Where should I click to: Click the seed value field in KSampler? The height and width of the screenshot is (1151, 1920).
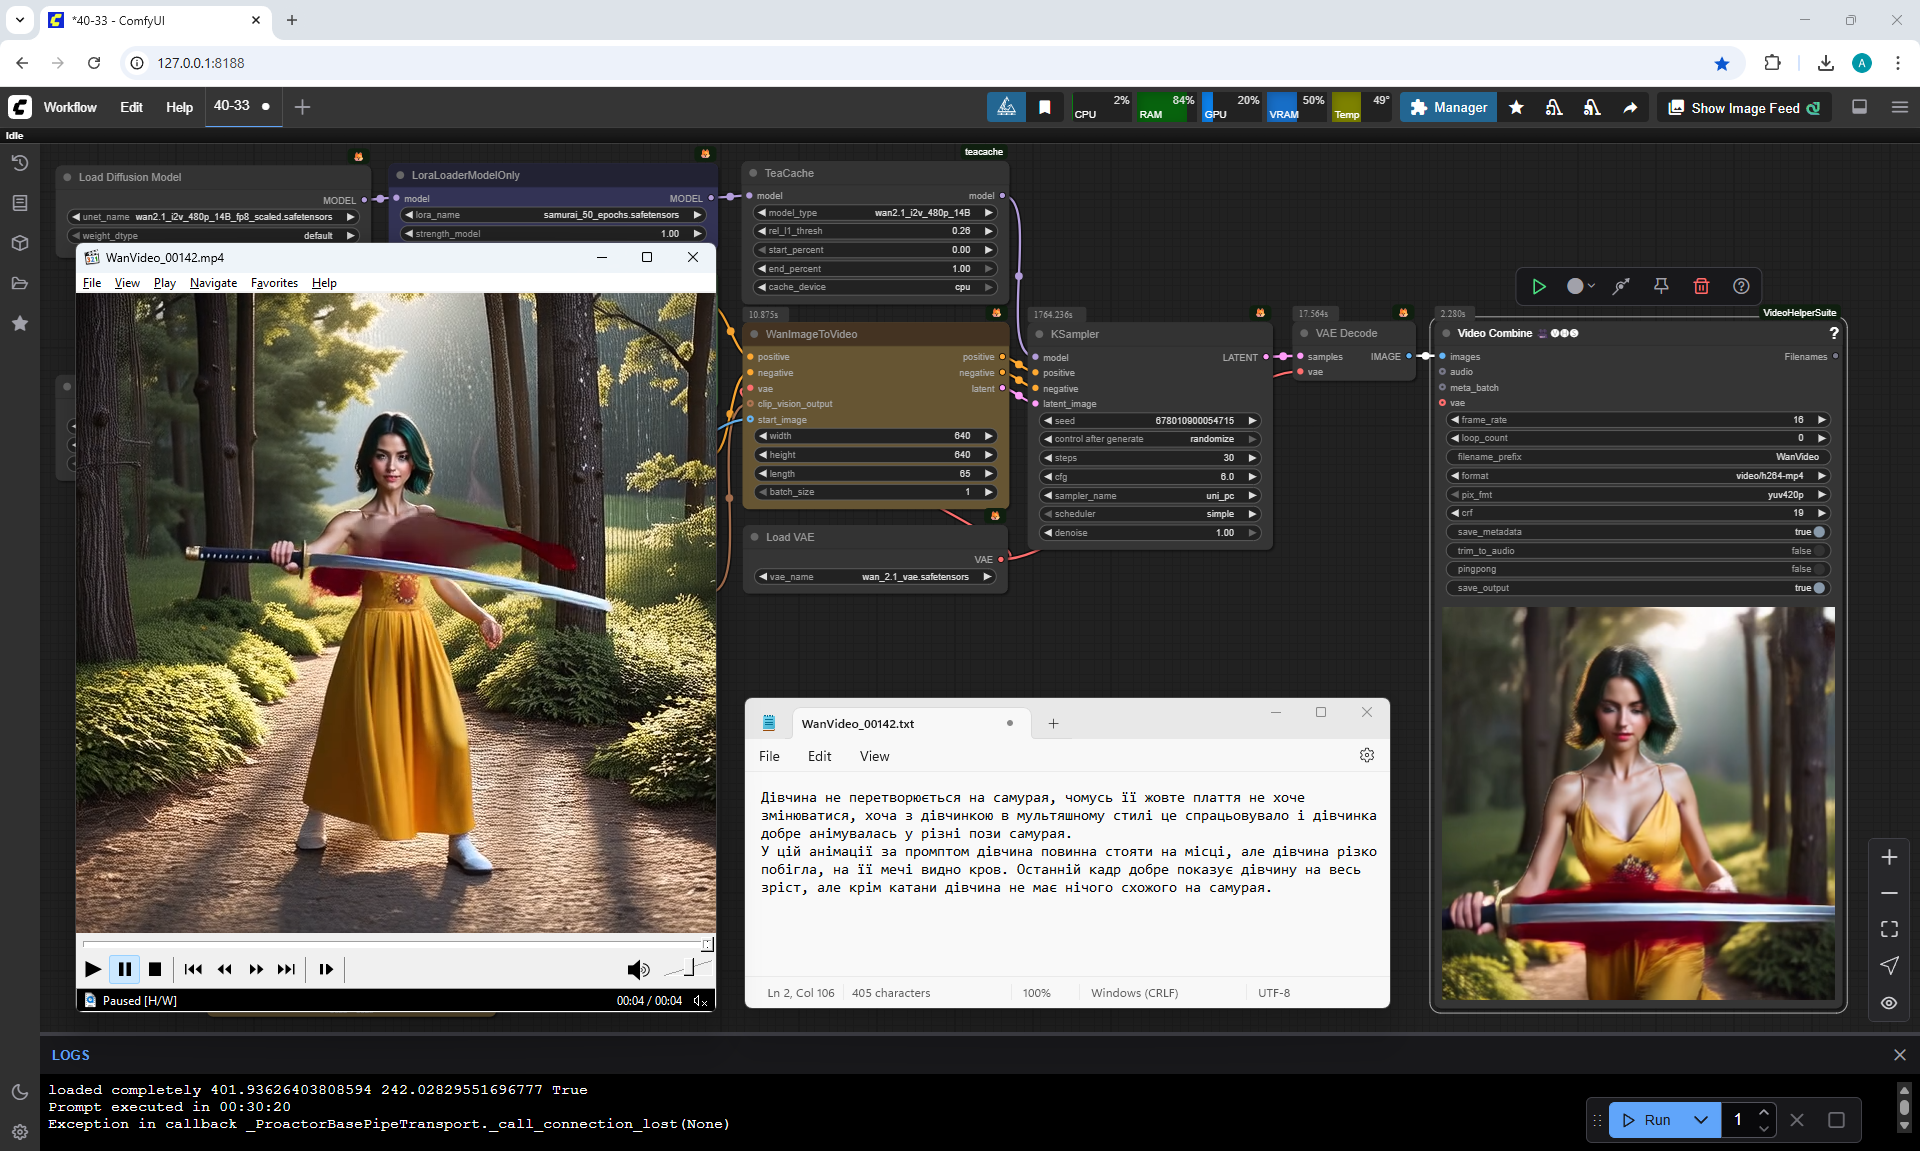[1150, 421]
